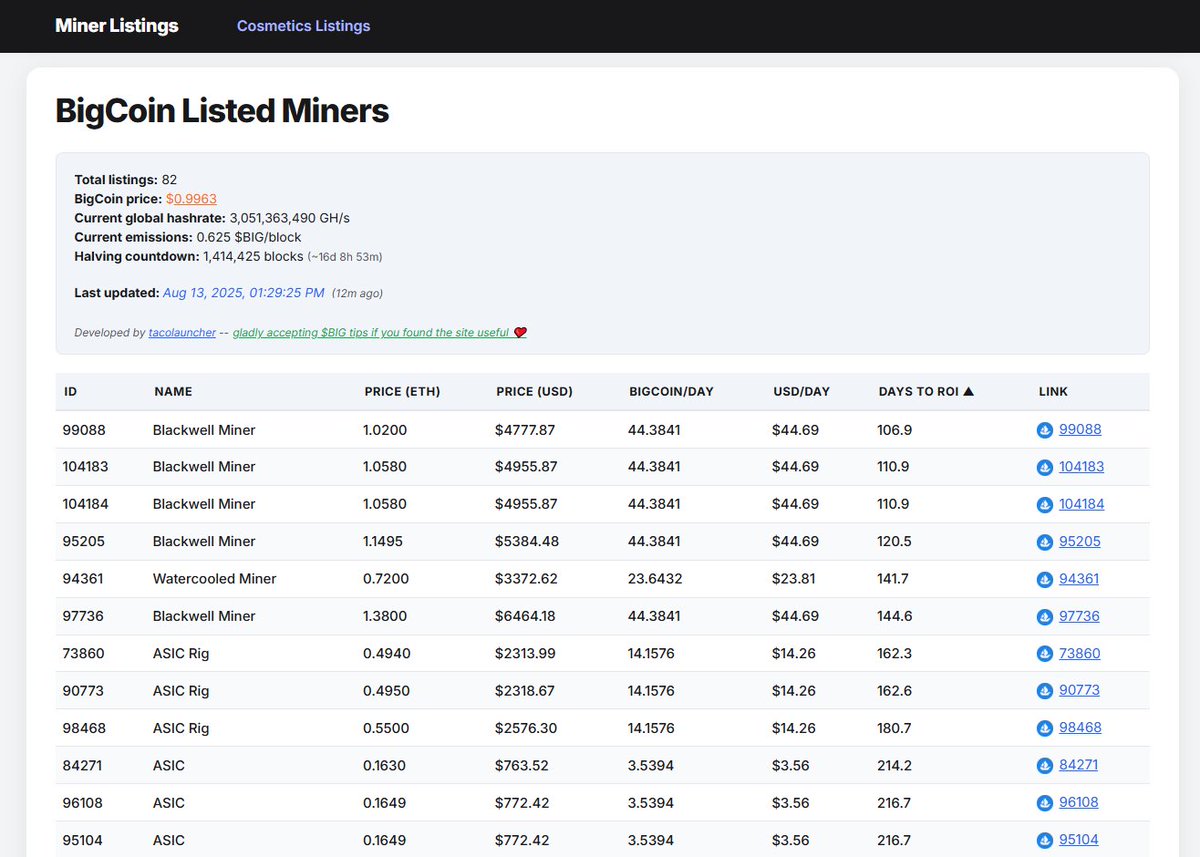Click the marketplace icon beside link 98468
This screenshot has height=857, width=1200.
[x=1045, y=728]
